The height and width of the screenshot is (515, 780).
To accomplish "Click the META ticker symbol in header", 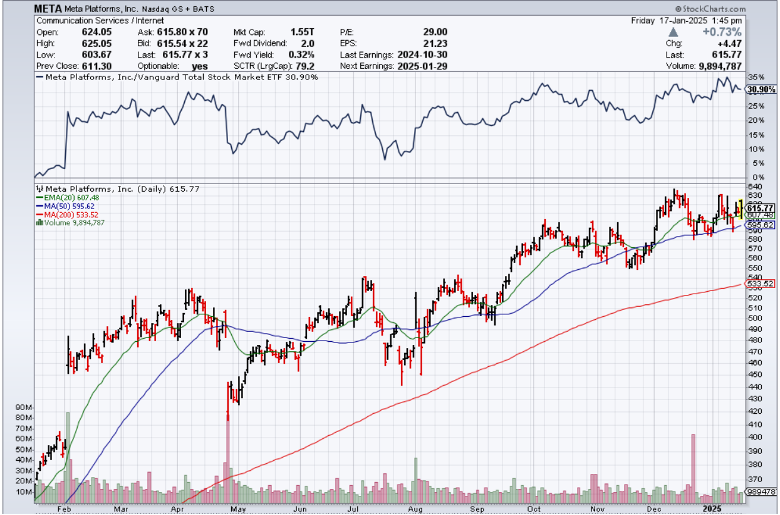I will [x=51, y=7].
